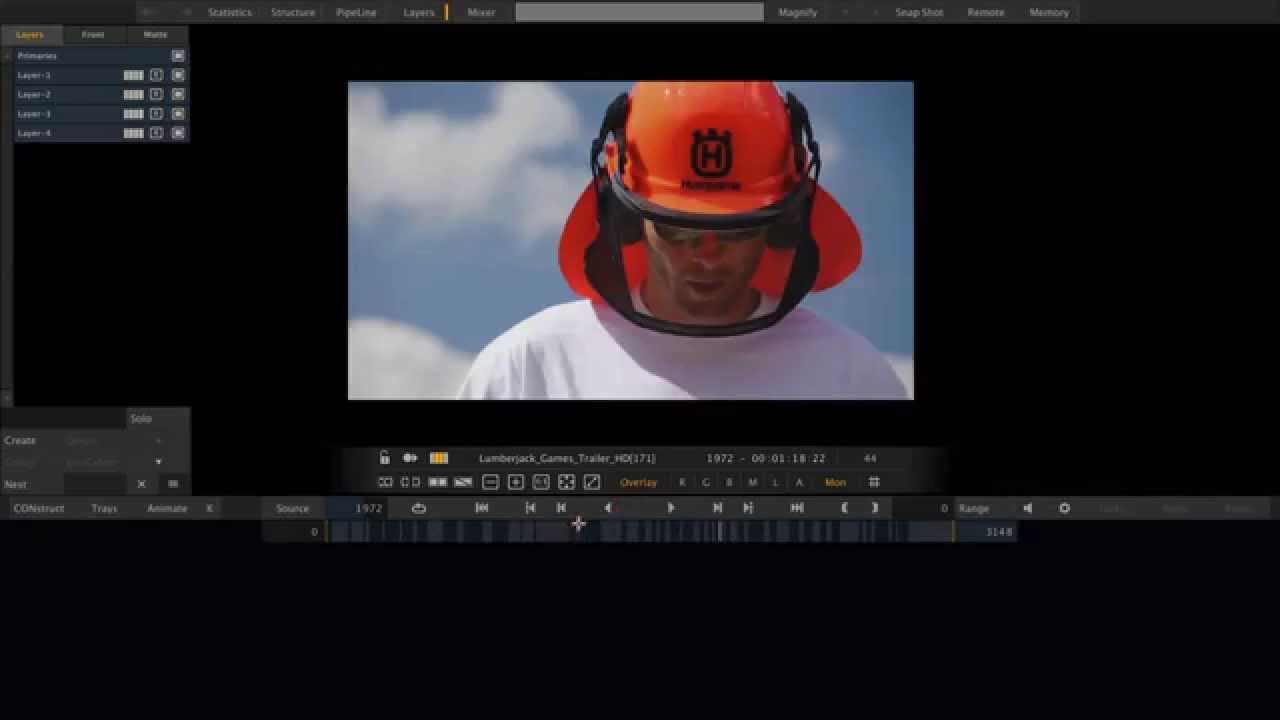Take a Snap Shot
Viewport: 1280px width, 720px height.
coord(919,12)
